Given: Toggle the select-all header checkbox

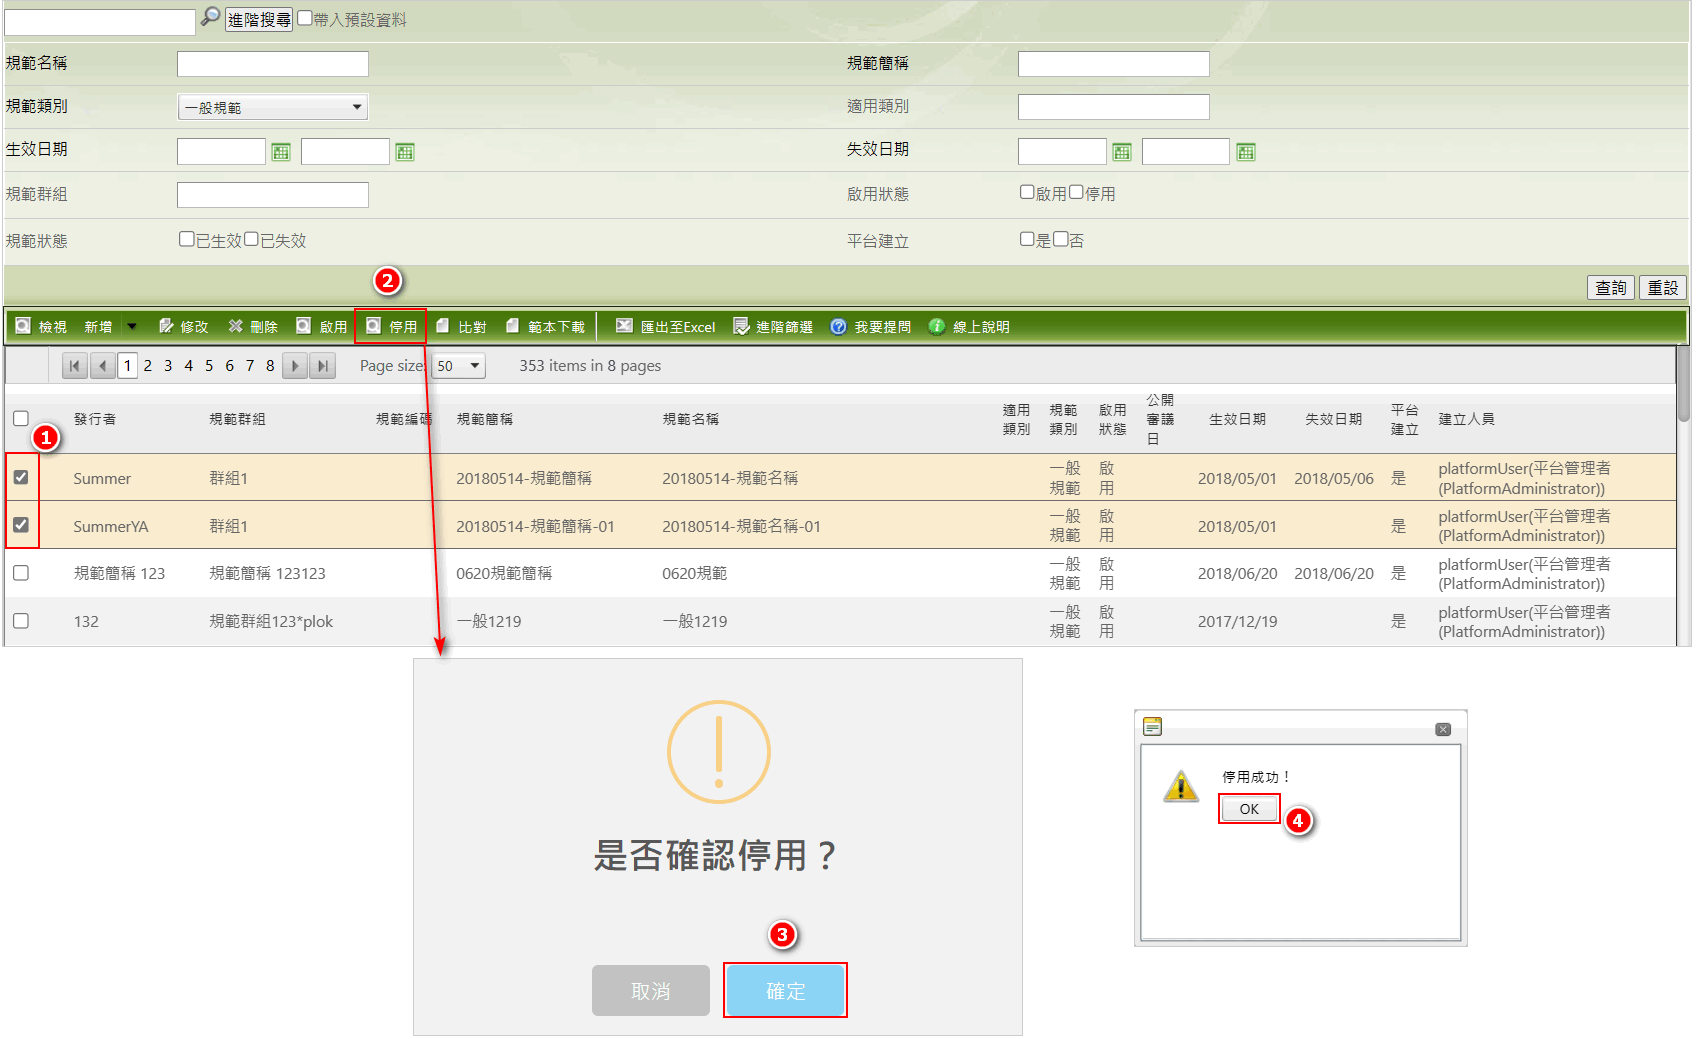Looking at the screenshot, I should (x=21, y=418).
